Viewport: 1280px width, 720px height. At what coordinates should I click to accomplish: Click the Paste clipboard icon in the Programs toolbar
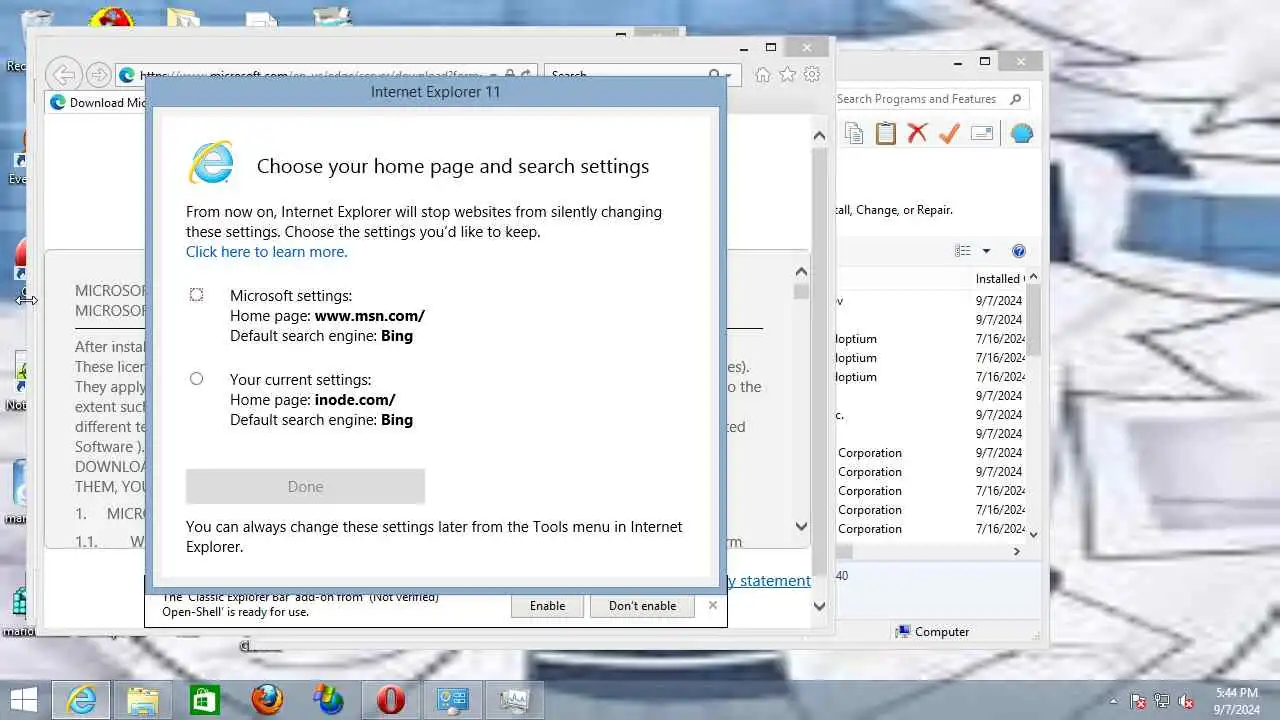click(886, 133)
